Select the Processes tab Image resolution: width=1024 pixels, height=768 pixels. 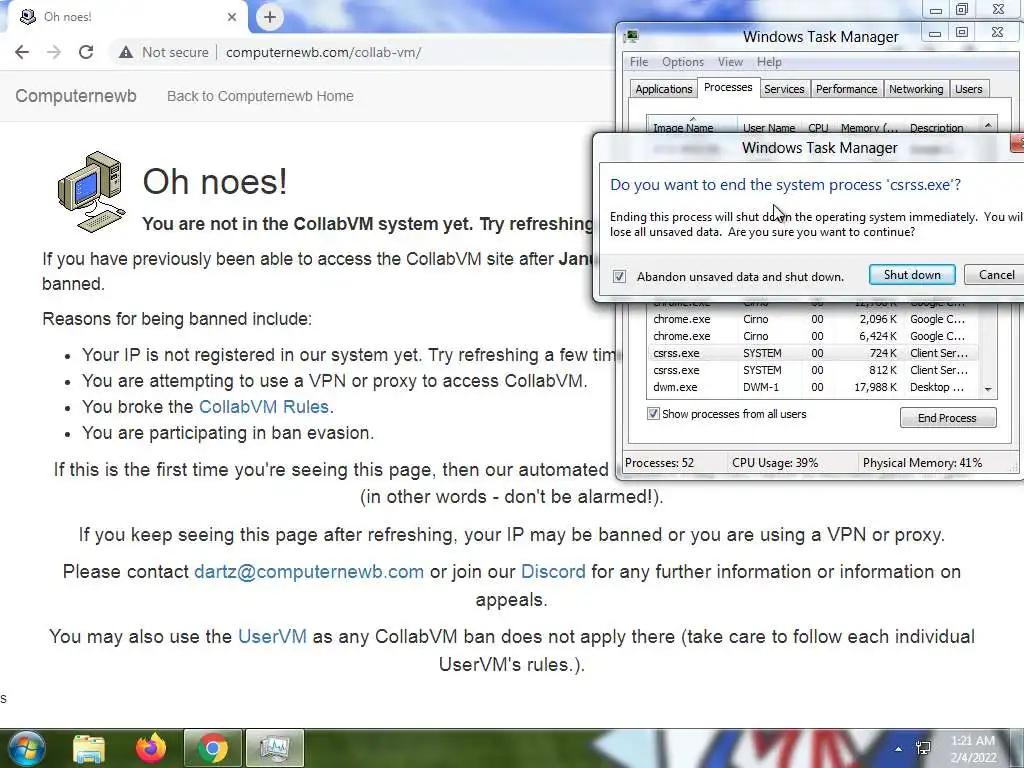tap(728, 88)
